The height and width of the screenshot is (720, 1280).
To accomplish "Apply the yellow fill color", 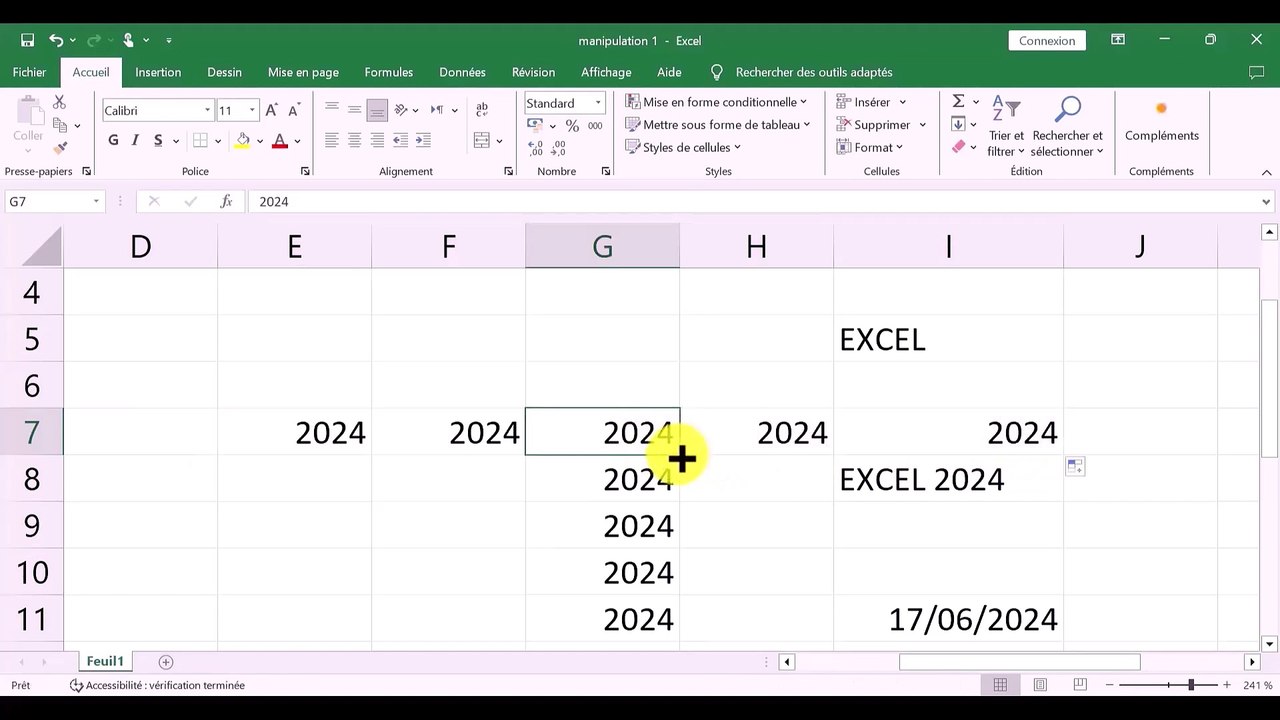I will (242, 141).
